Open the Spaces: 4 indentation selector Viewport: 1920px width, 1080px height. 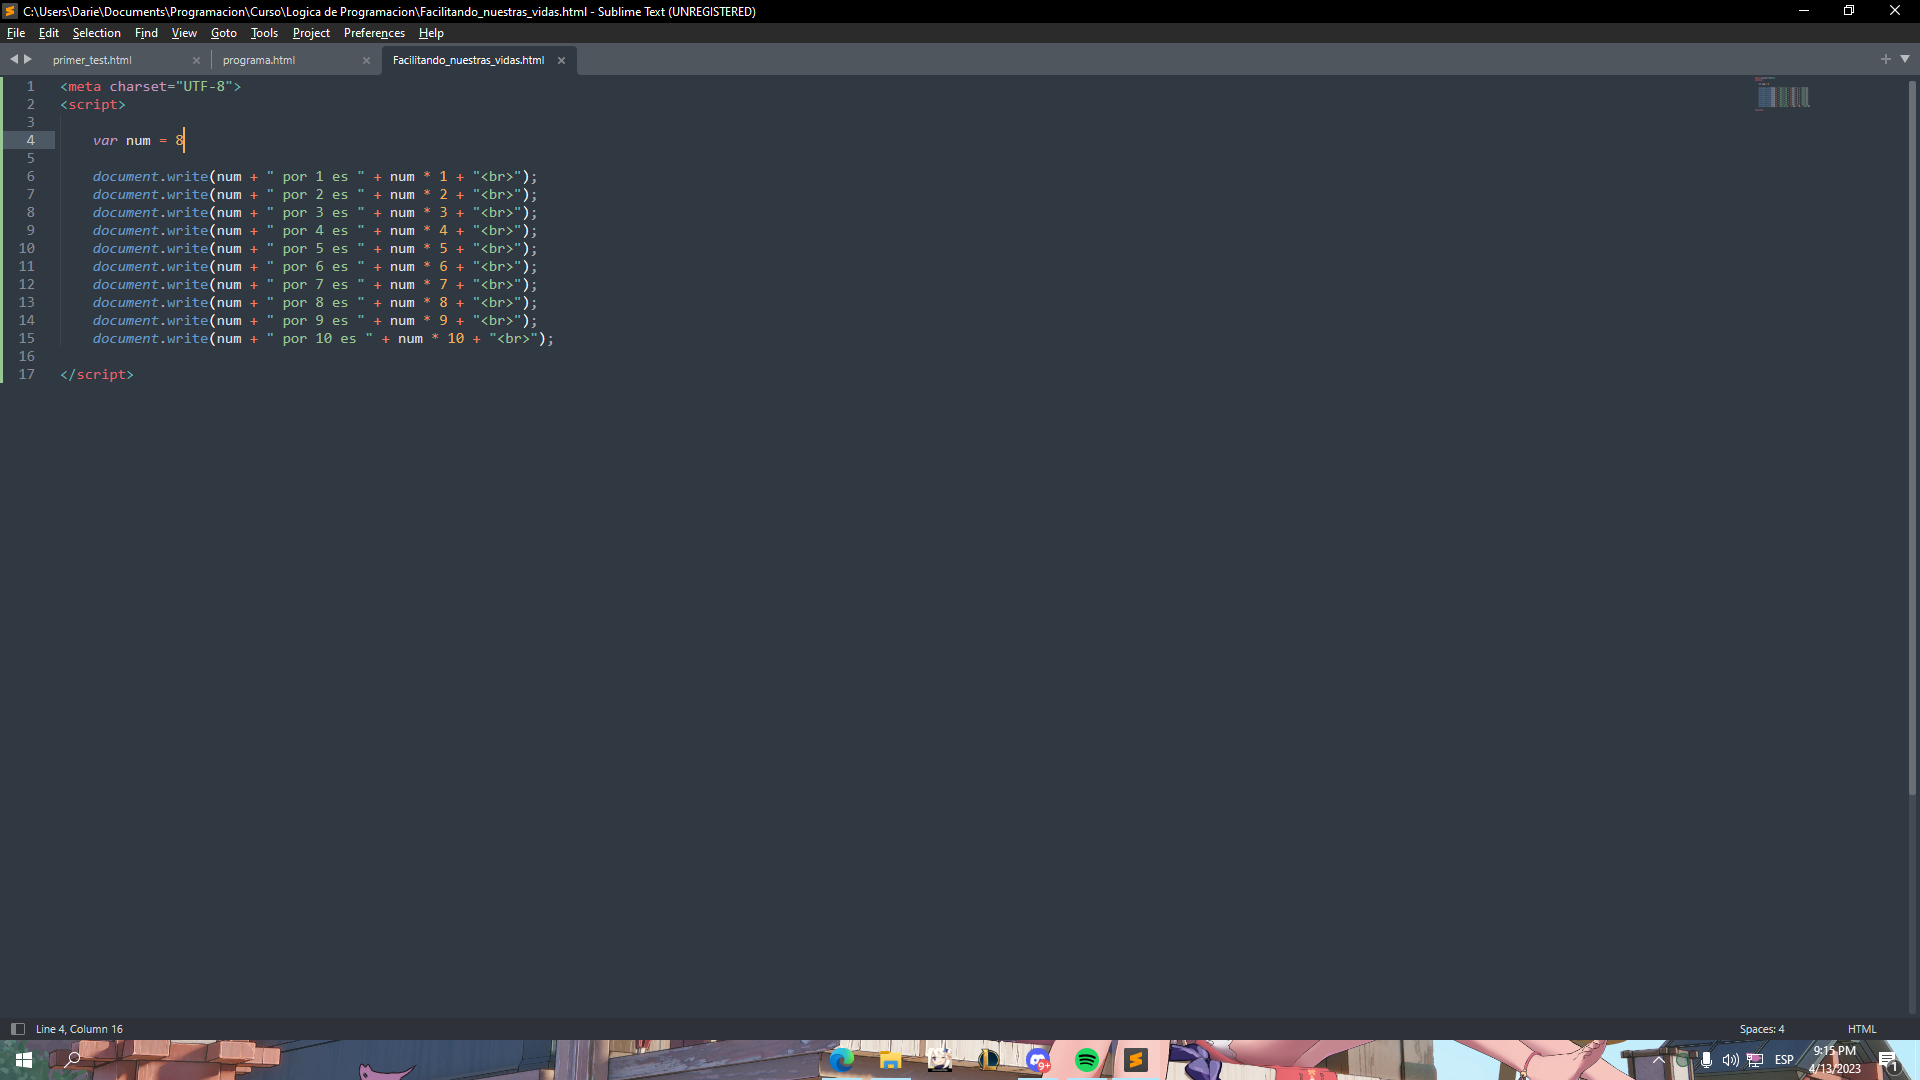click(x=1761, y=1029)
